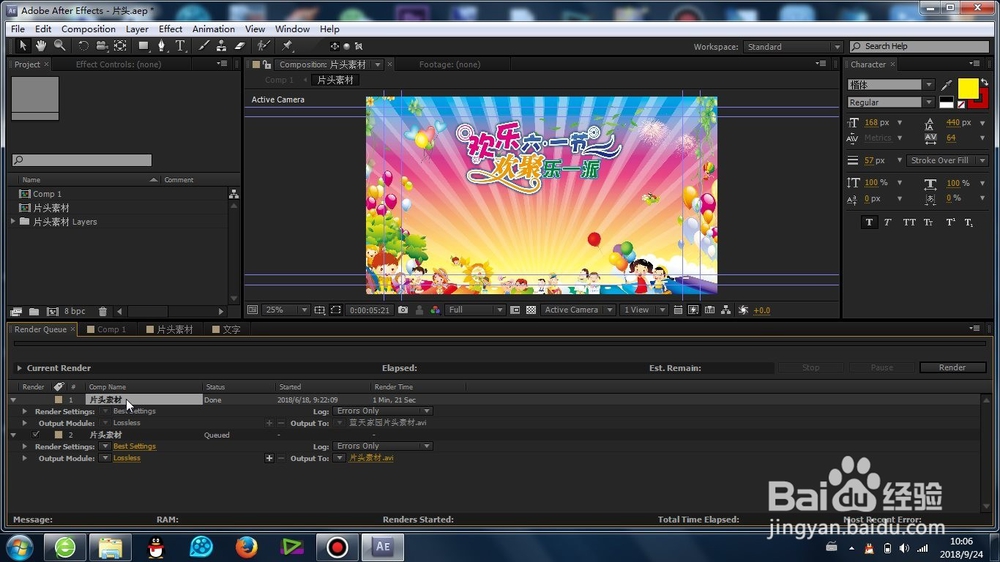Click the red stroke color swatch

[981, 101]
